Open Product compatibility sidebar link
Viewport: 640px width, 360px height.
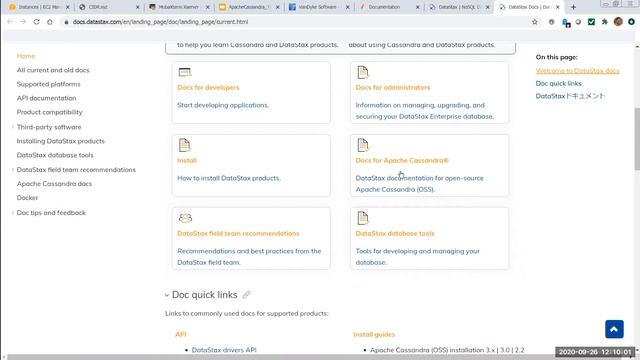49,112
